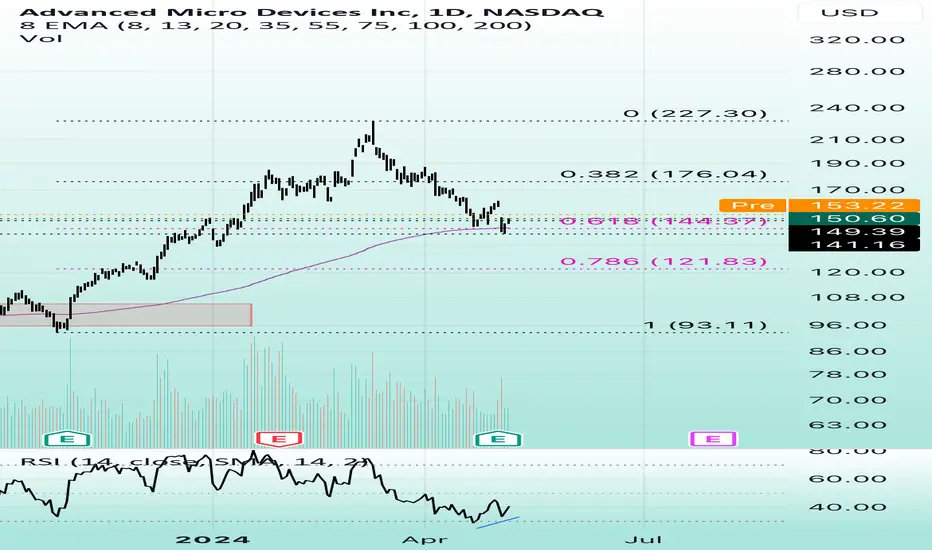Click the Apr time axis label
Screen dimensions: 932x550
click(424, 540)
